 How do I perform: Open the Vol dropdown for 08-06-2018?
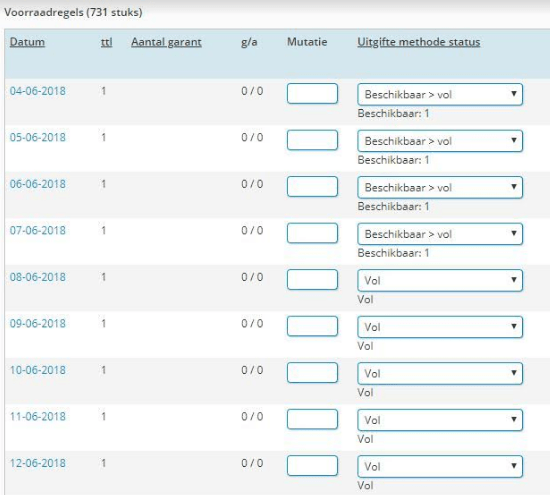440,280
